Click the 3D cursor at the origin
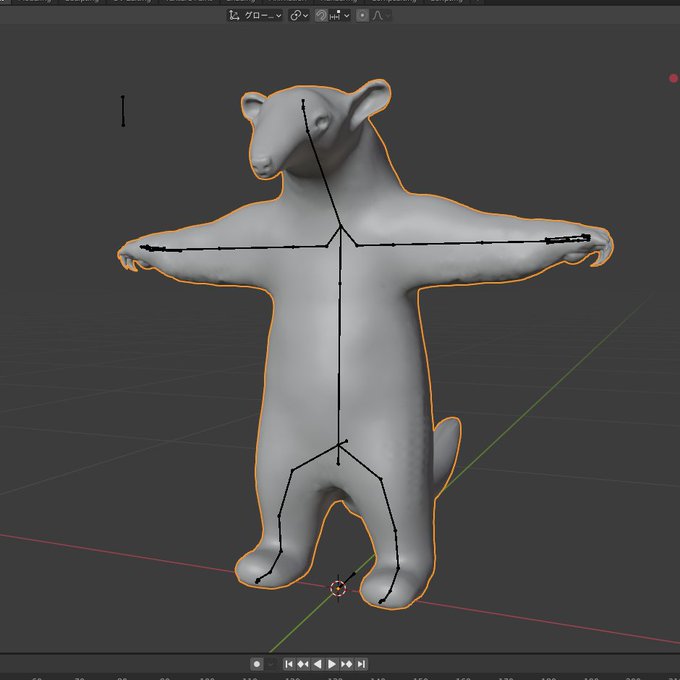Image resolution: width=680 pixels, height=680 pixels. coord(338,588)
